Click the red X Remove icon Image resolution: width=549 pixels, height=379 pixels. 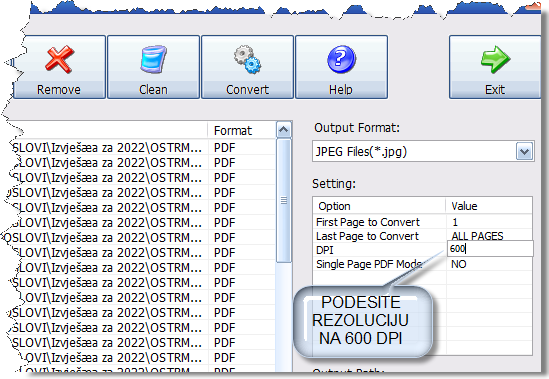click(59, 59)
